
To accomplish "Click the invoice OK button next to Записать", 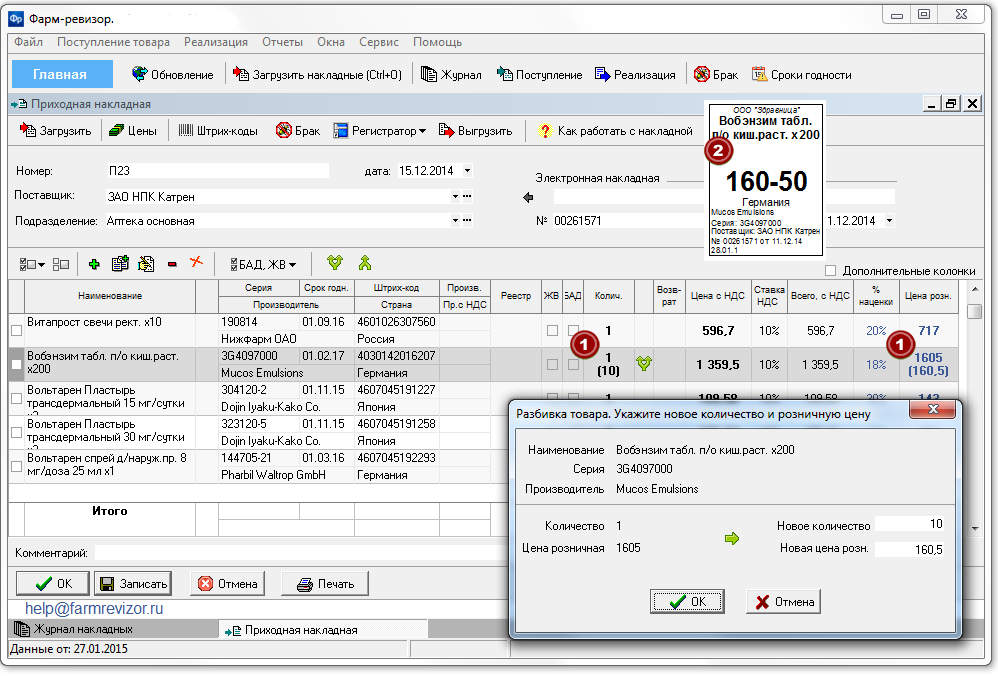I will 53,584.
